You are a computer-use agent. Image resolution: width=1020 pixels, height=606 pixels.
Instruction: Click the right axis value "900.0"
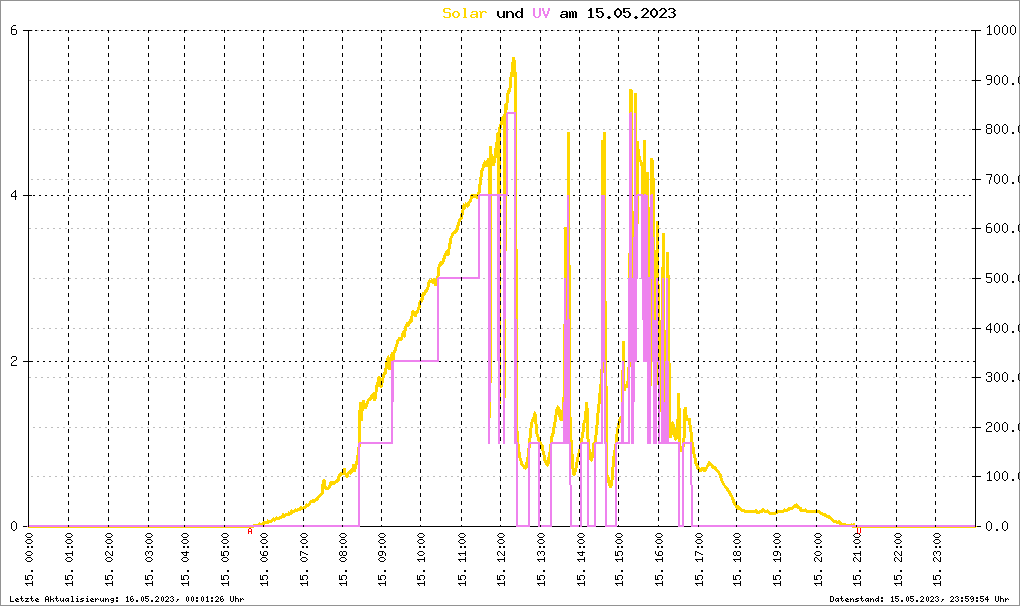pyautogui.click(x=1001, y=80)
